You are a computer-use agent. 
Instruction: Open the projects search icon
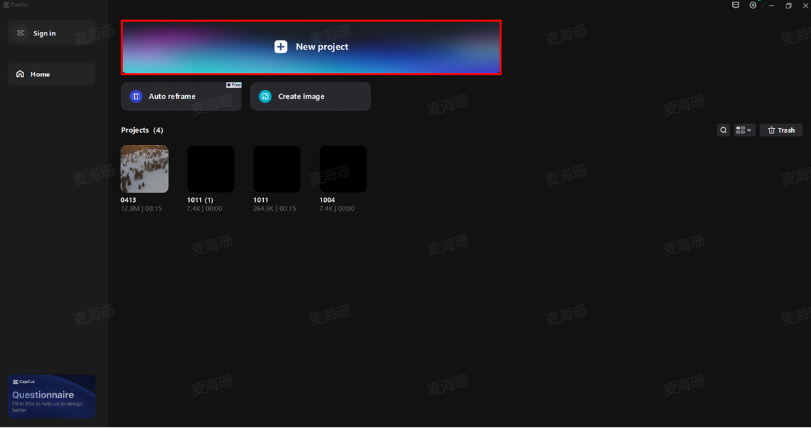[x=723, y=130]
